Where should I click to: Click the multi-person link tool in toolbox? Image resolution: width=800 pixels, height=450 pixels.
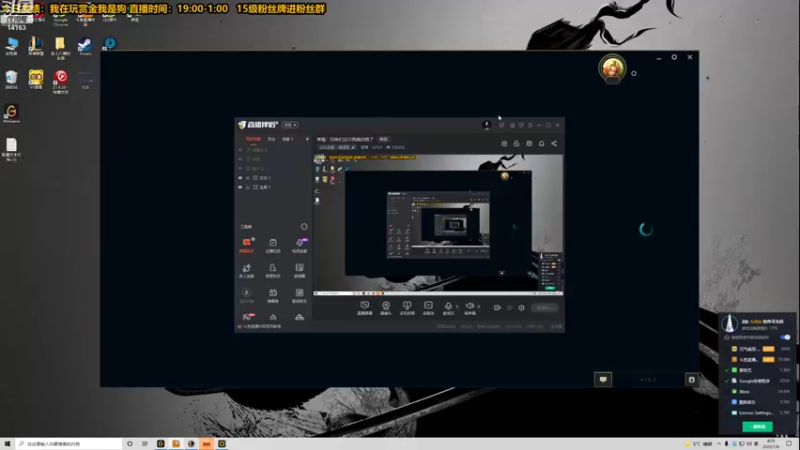[246, 270]
